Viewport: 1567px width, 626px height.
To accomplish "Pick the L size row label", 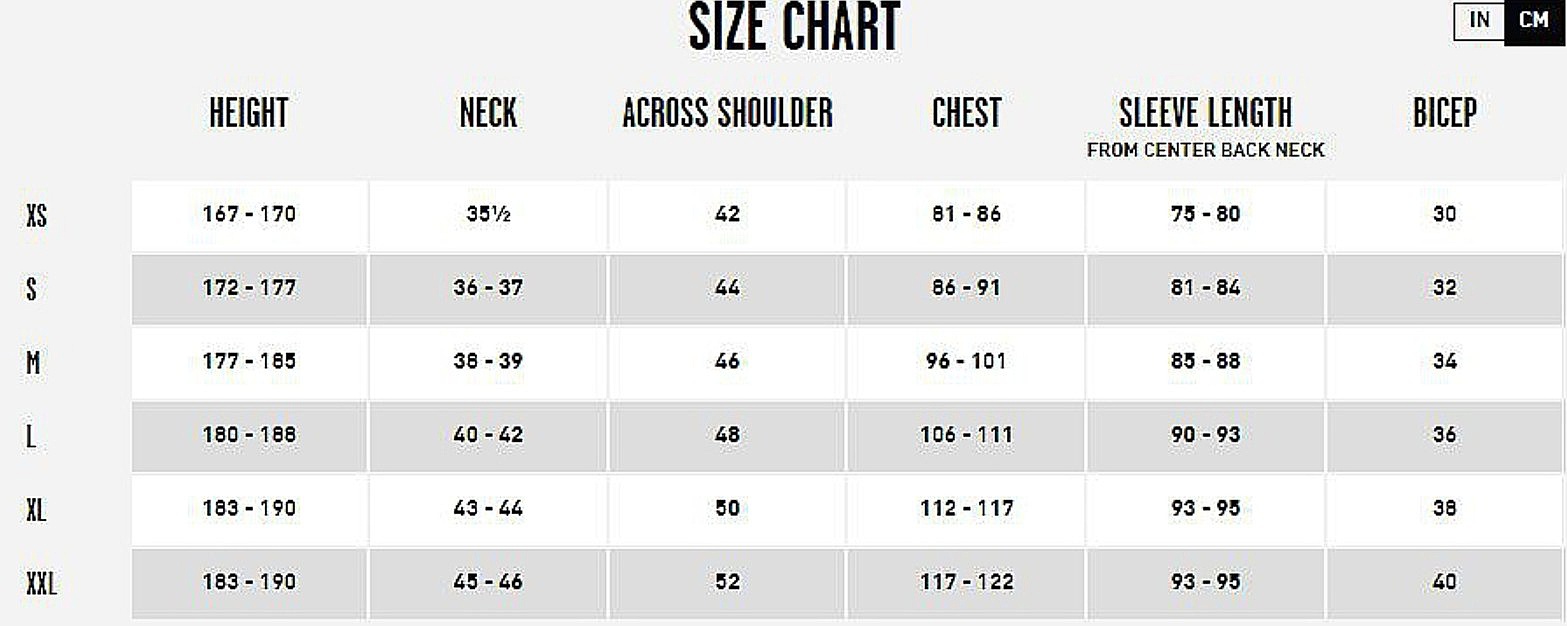I will click(31, 436).
